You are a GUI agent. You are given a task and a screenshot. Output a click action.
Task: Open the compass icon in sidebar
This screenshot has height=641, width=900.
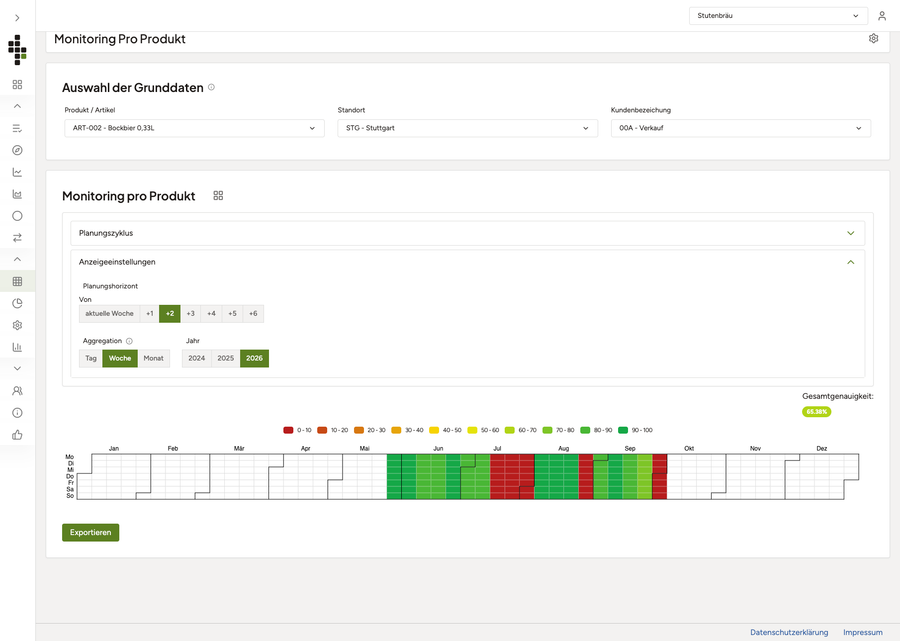[x=17, y=150]
